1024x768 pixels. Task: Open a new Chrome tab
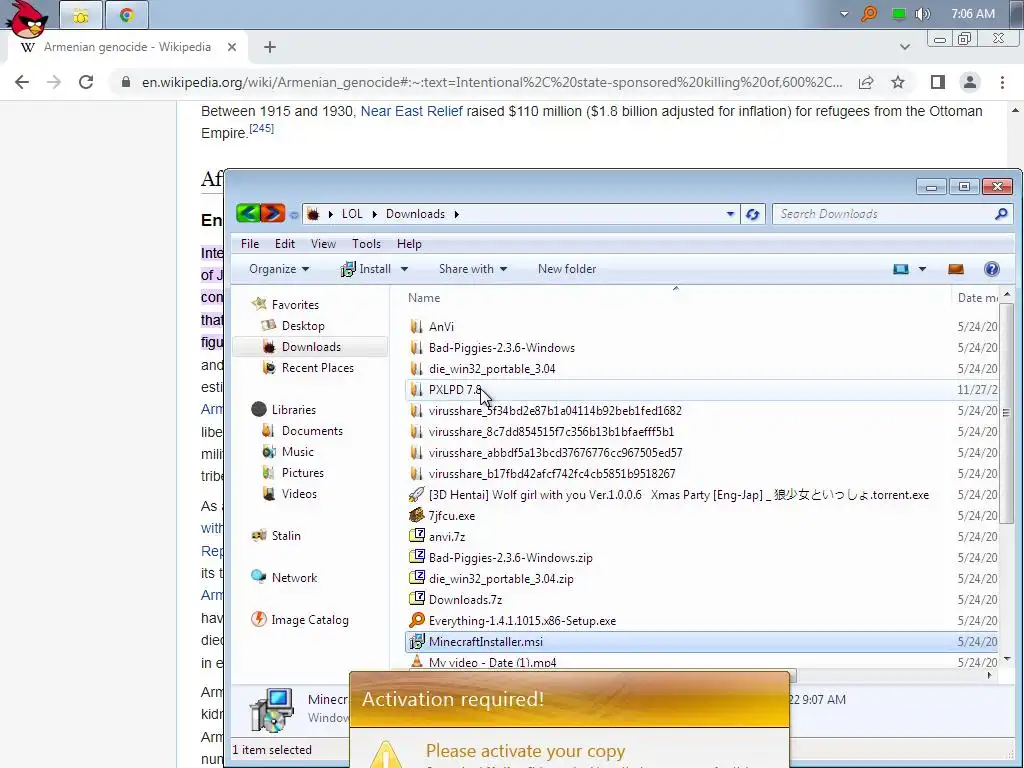coord(270,47)
